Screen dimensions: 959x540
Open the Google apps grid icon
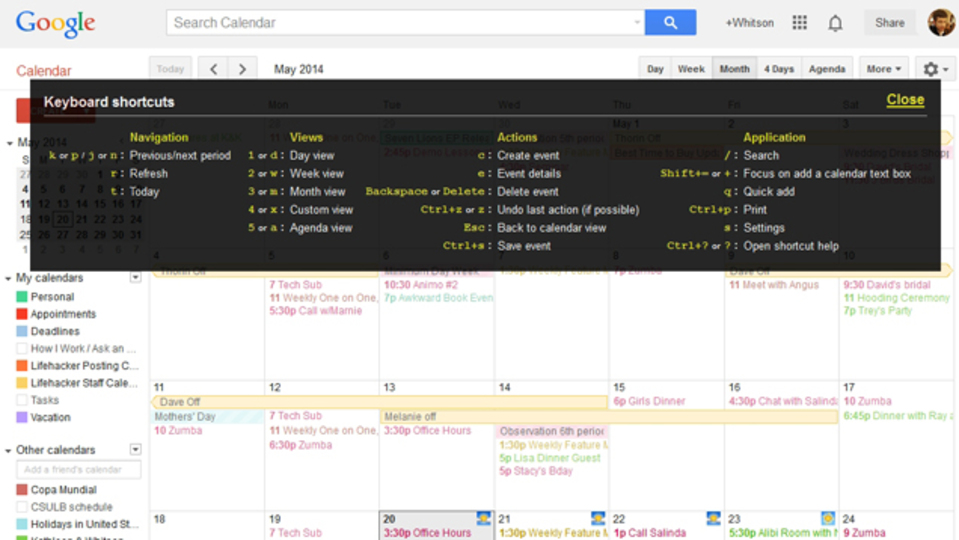[799, 23]
